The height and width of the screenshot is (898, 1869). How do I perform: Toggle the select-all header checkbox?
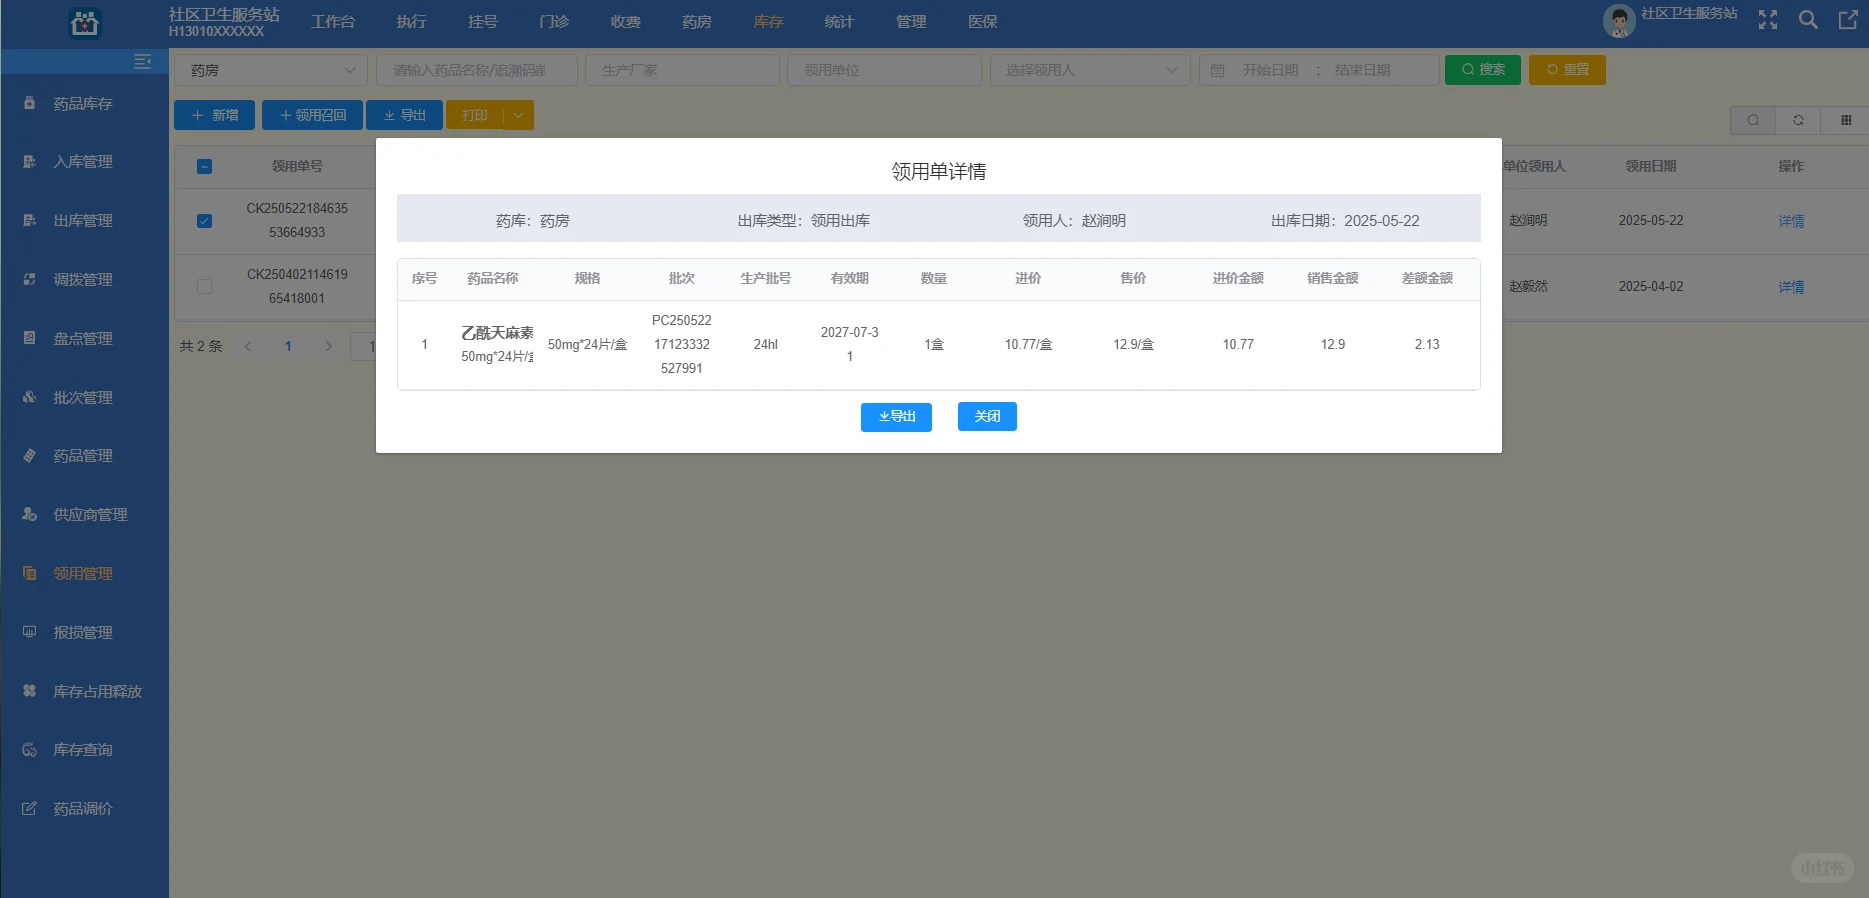point(204,166)
